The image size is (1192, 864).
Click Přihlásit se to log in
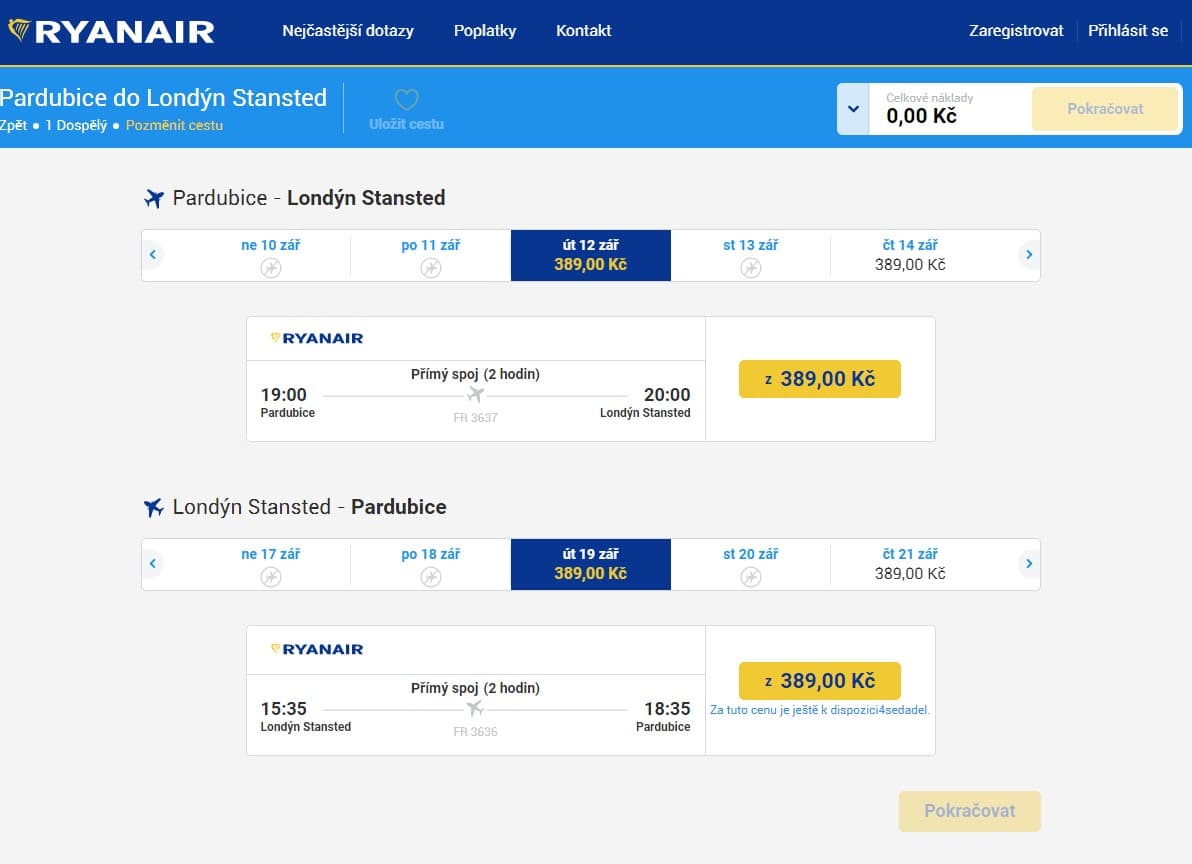(1128, 31)
